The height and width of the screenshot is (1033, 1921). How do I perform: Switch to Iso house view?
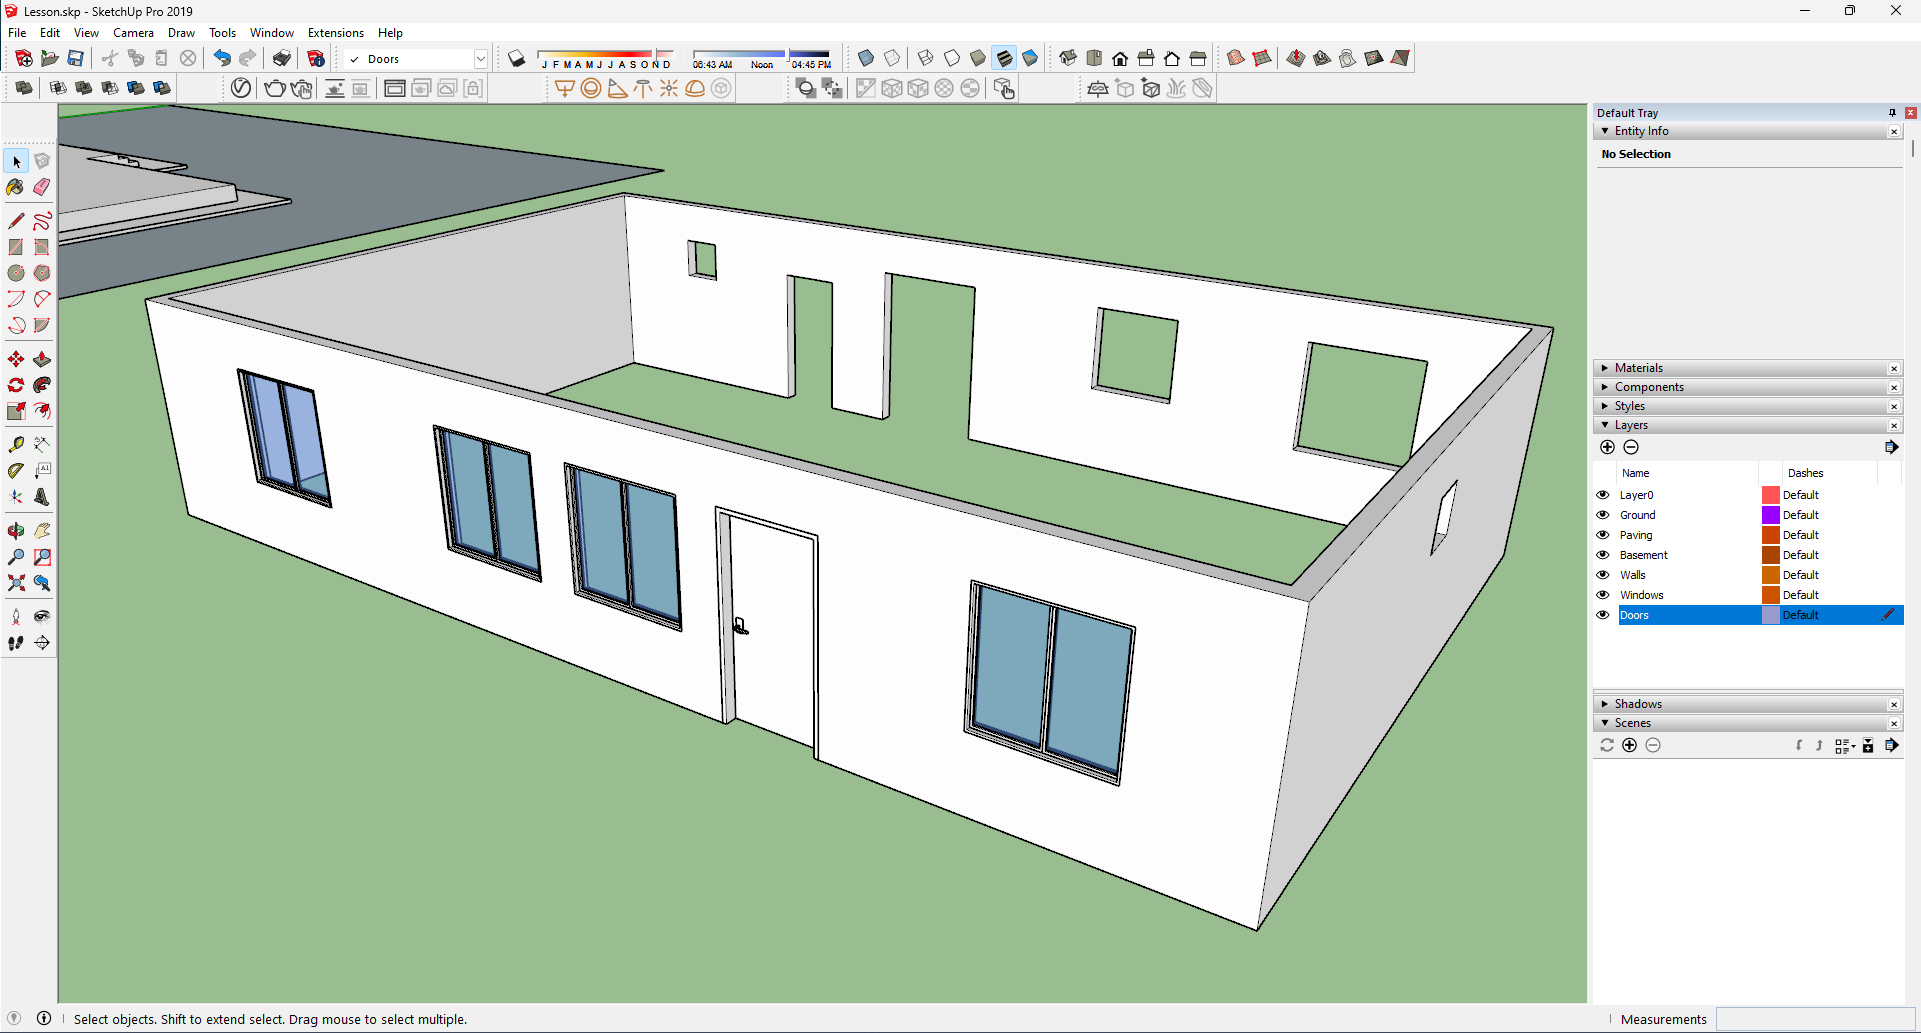(1068, 58)
